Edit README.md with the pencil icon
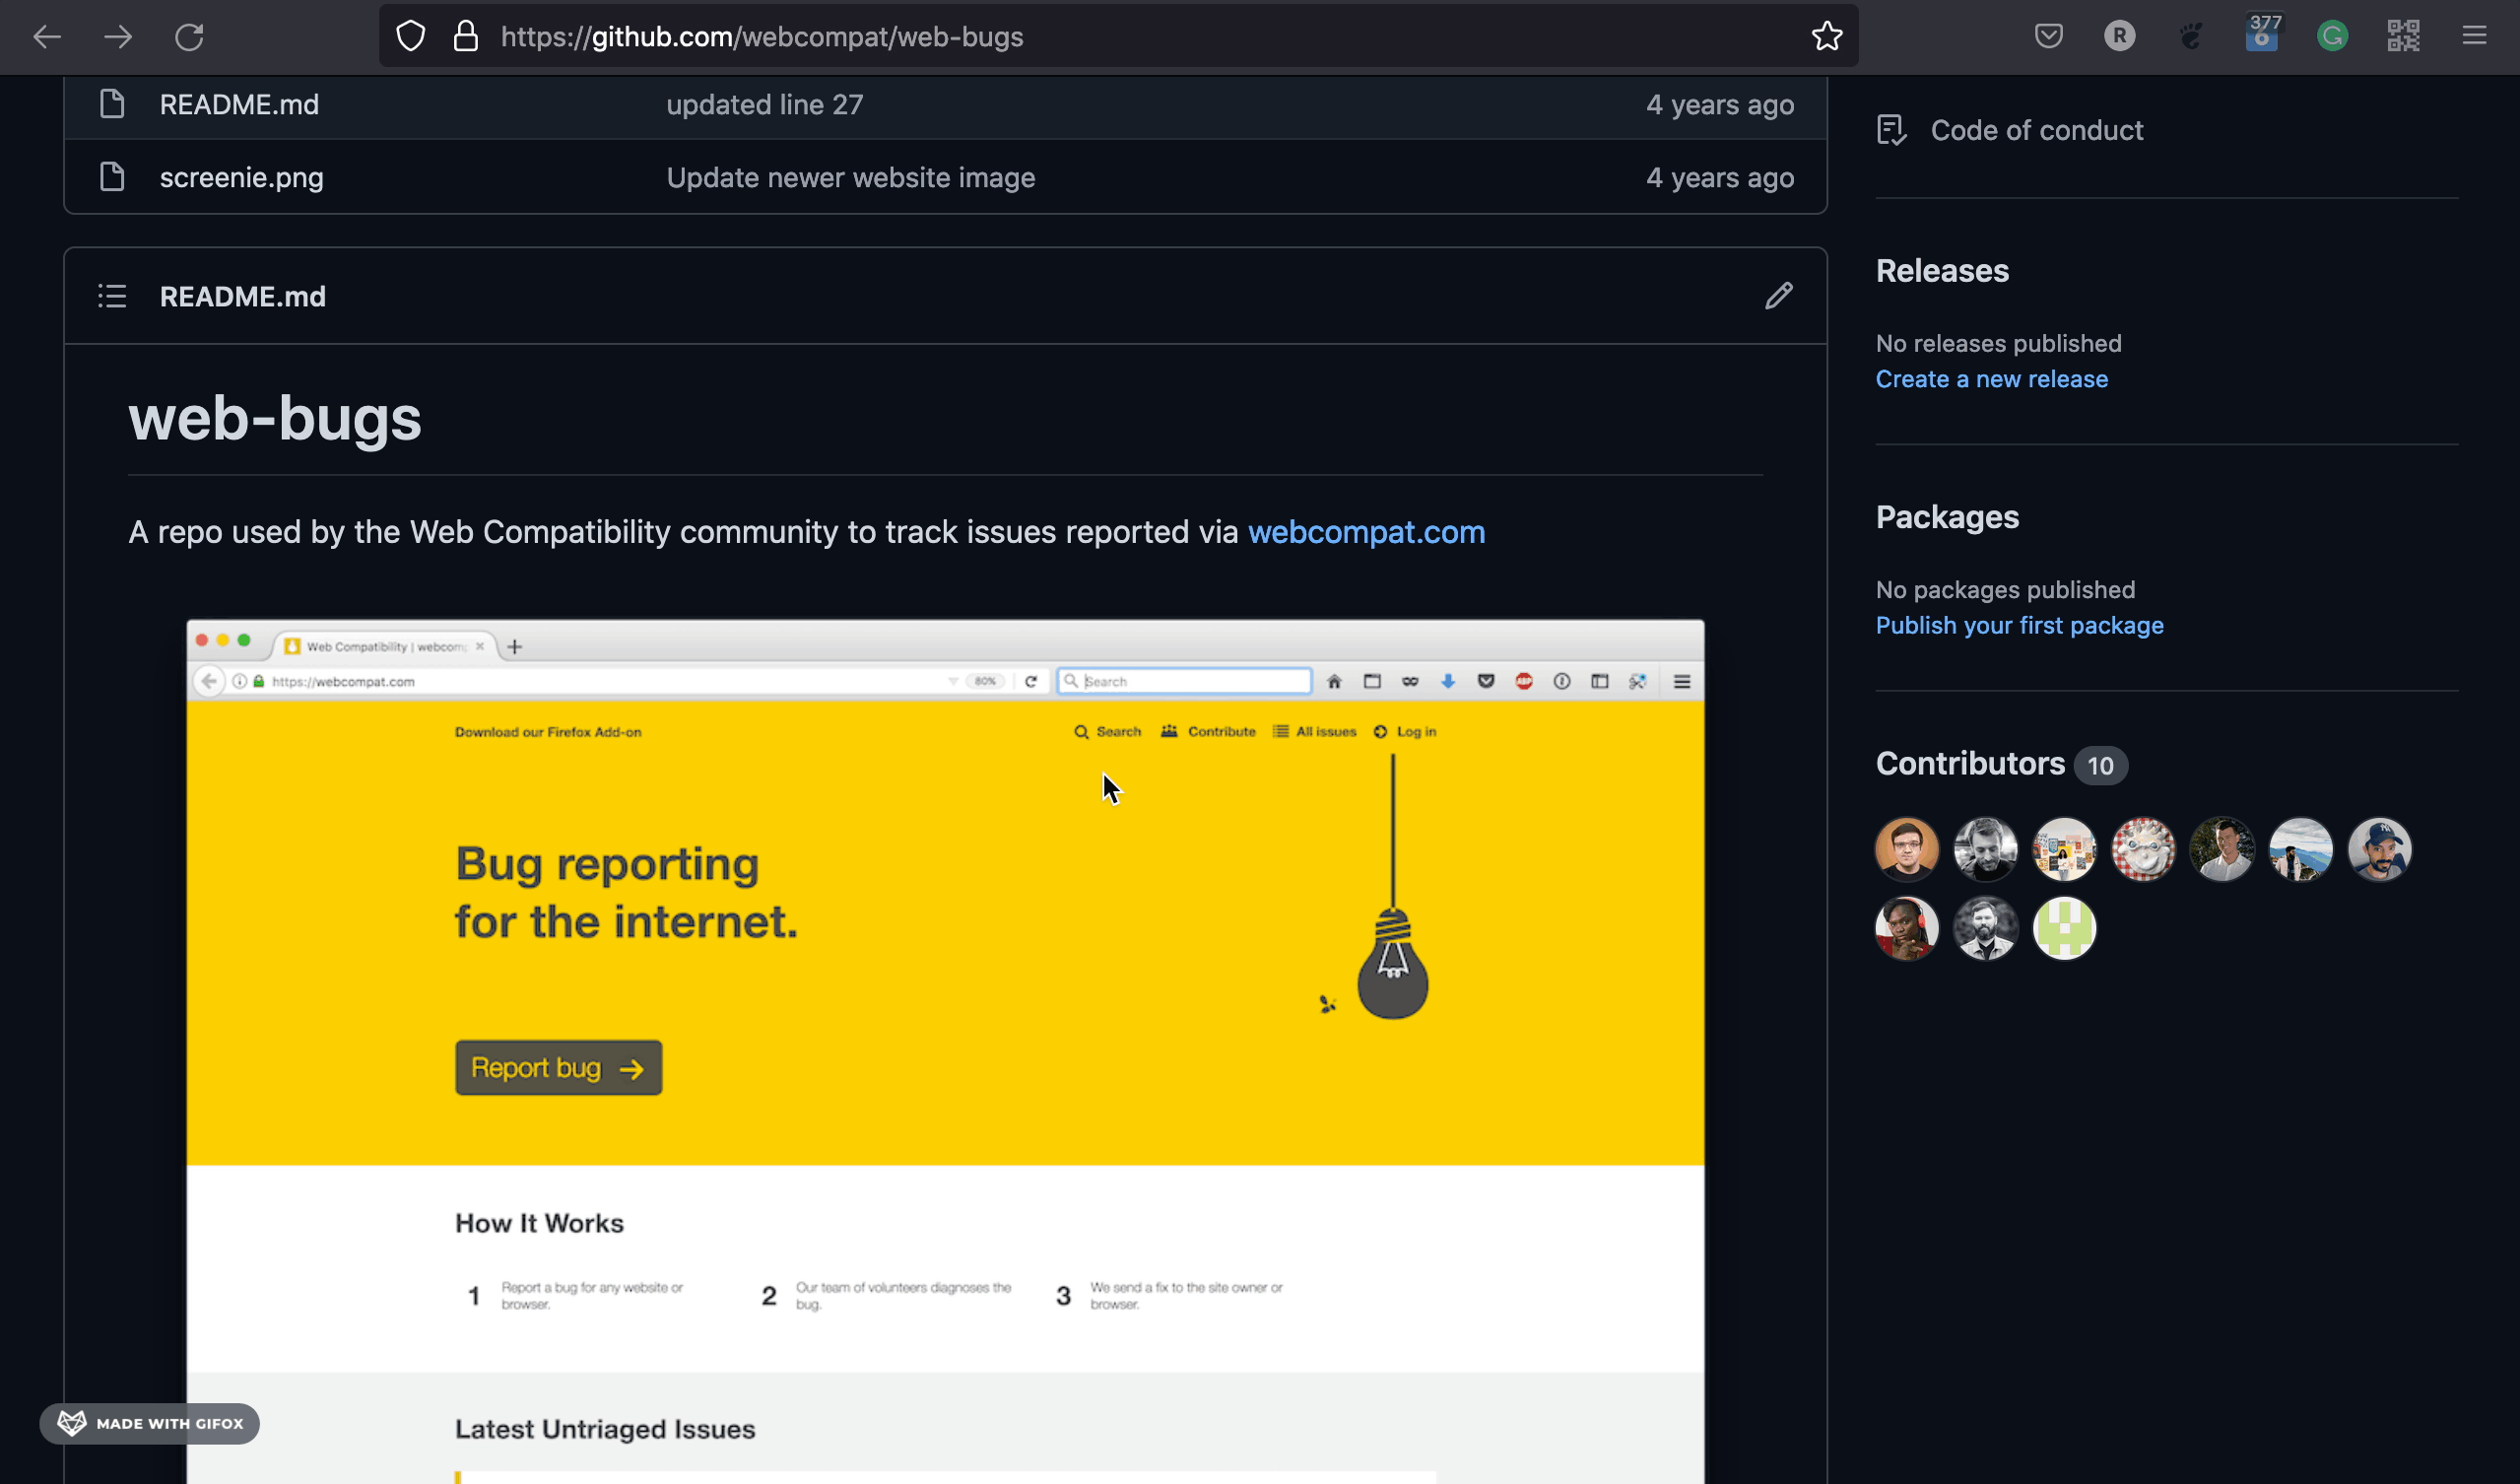The width and height of the screenshot is (2520, 1484). point(1778,296)
